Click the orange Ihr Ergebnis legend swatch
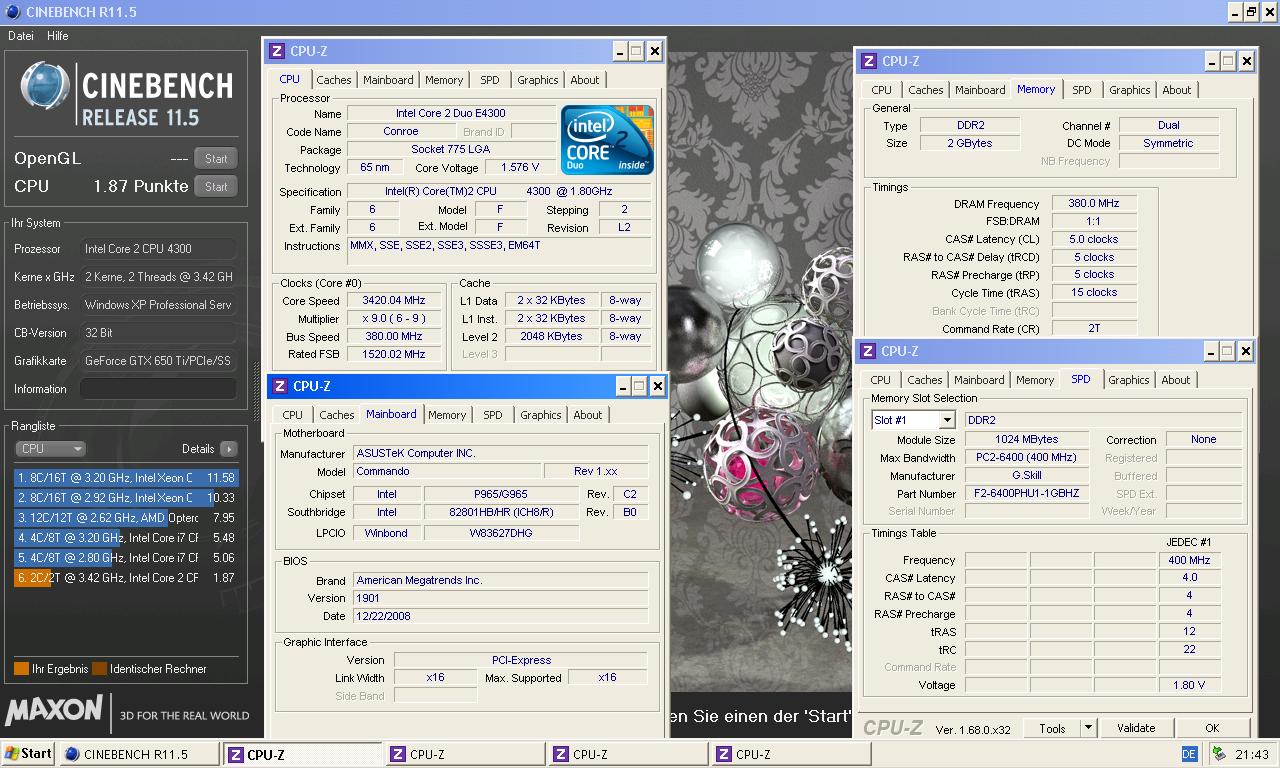This screenshot has width=1280, height=768. click(x=21, y=669)
